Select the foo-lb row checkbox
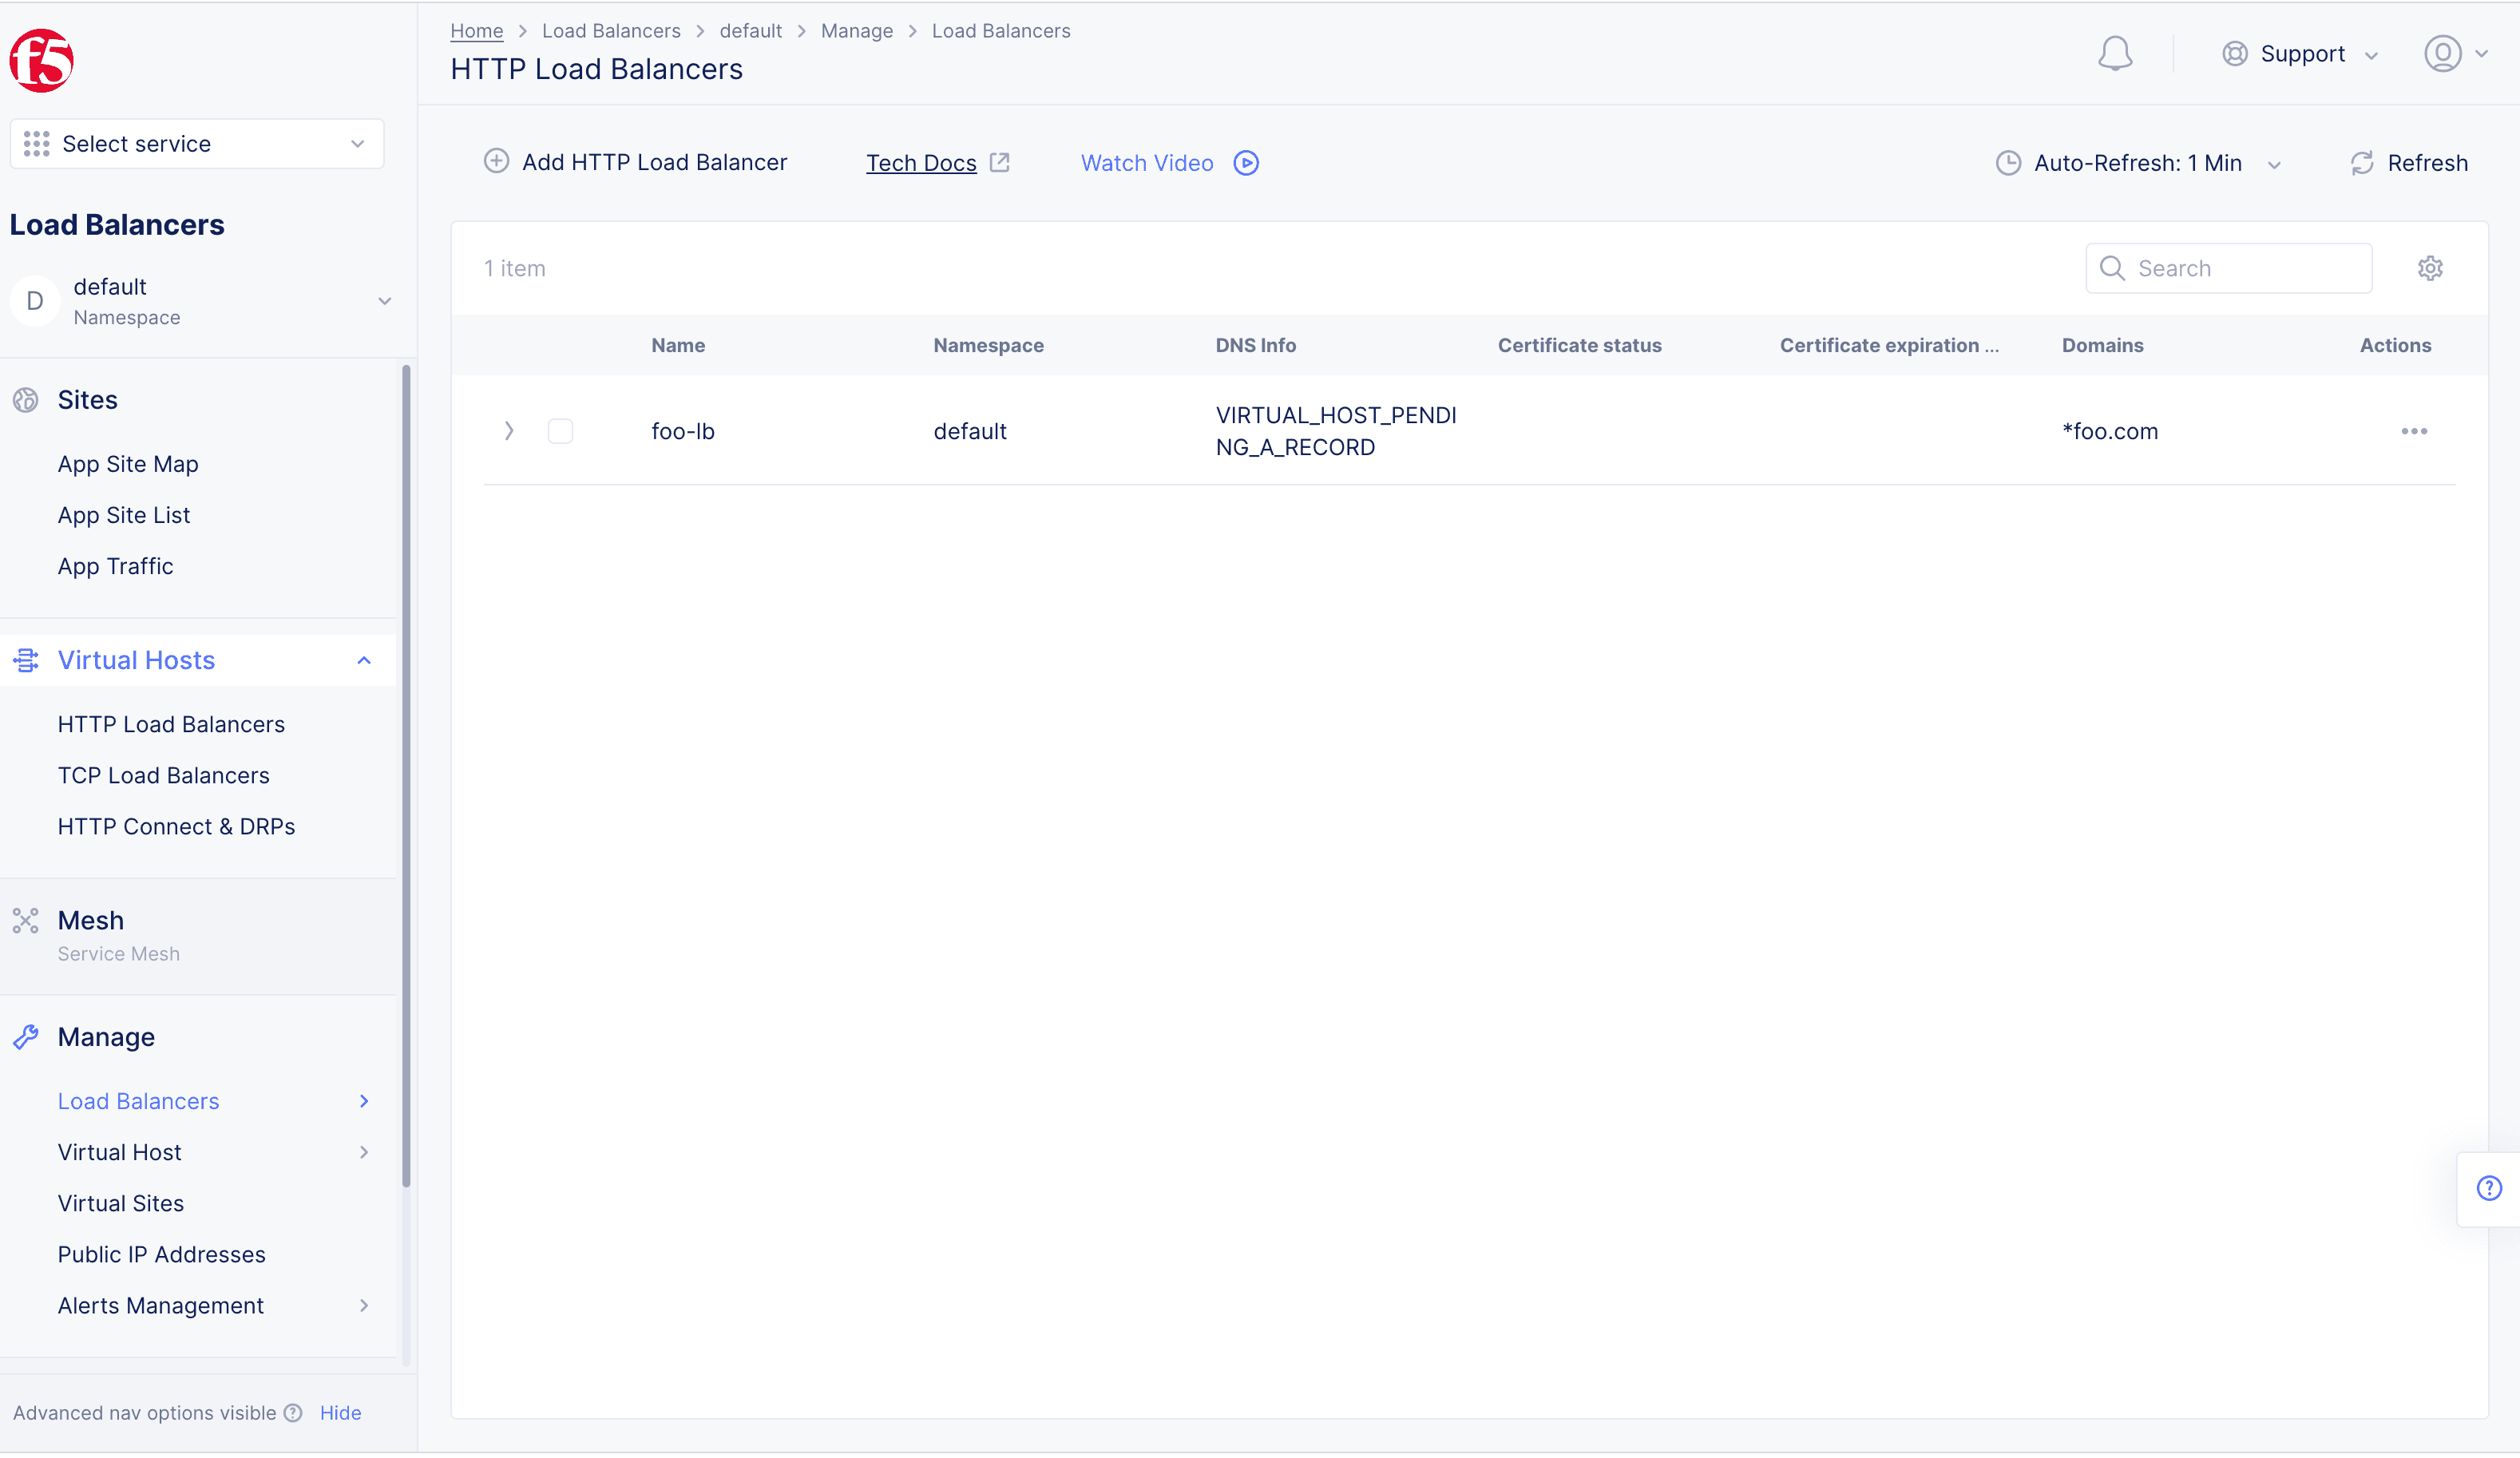Viewport: 2520px width, 1458px height. point(561,430)
